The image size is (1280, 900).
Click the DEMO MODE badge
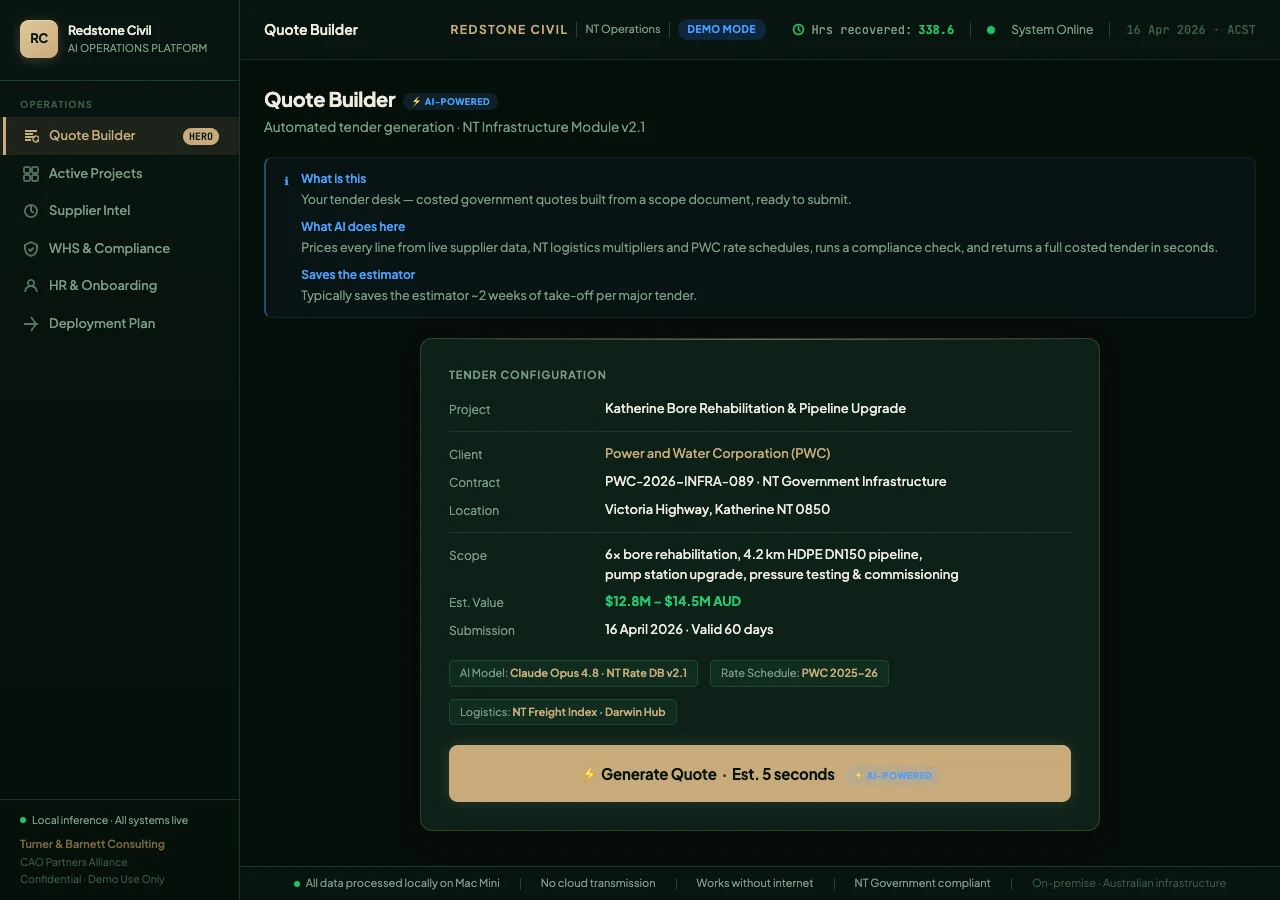pyautogui.click(x=721, y=30)
